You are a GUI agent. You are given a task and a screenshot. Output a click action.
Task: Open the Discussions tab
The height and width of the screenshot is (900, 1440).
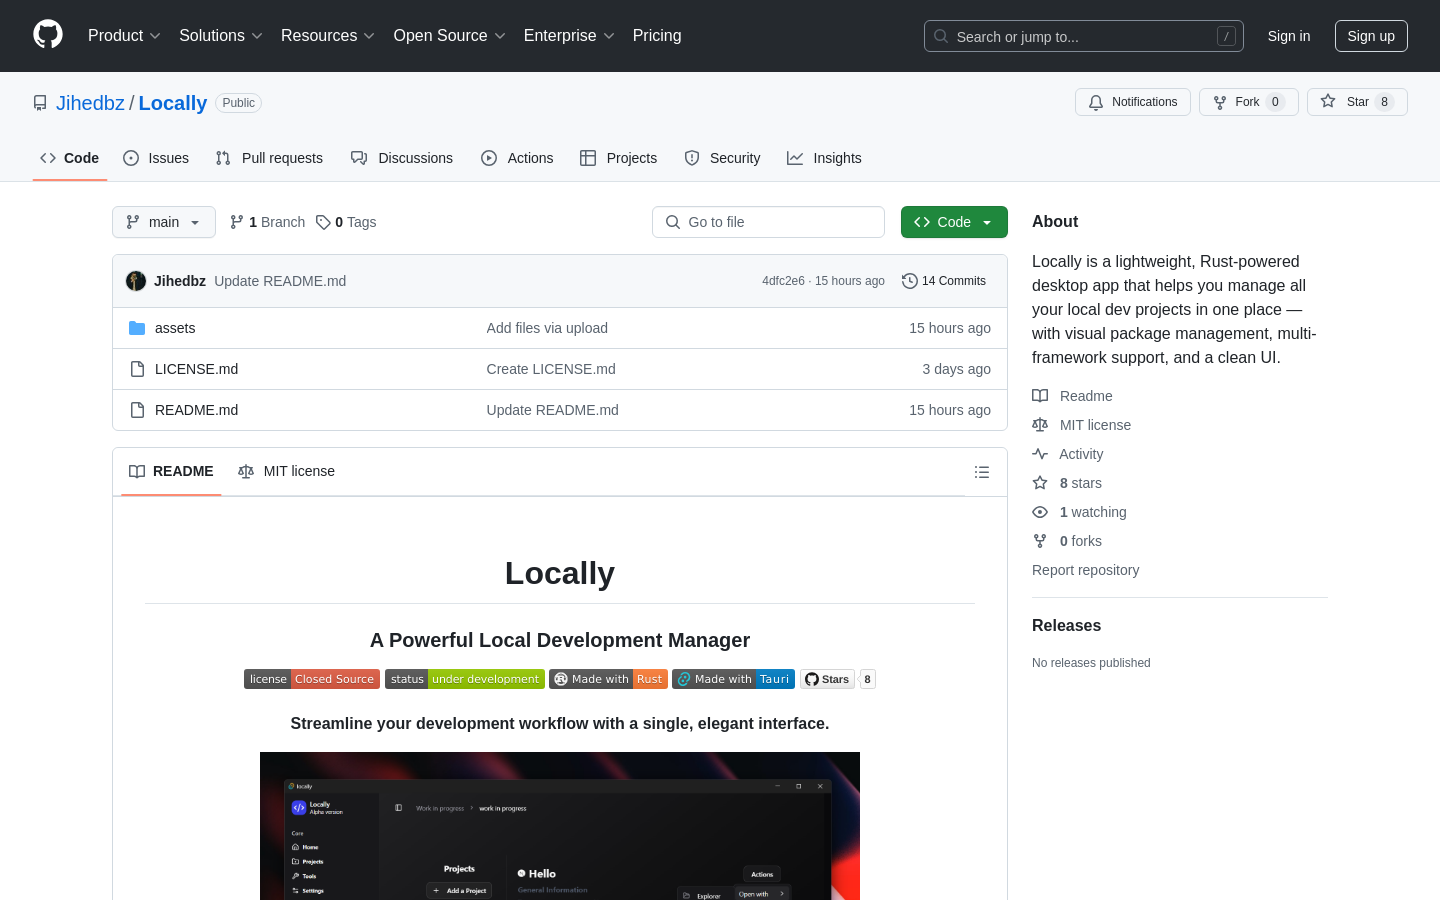click(402, 158)
